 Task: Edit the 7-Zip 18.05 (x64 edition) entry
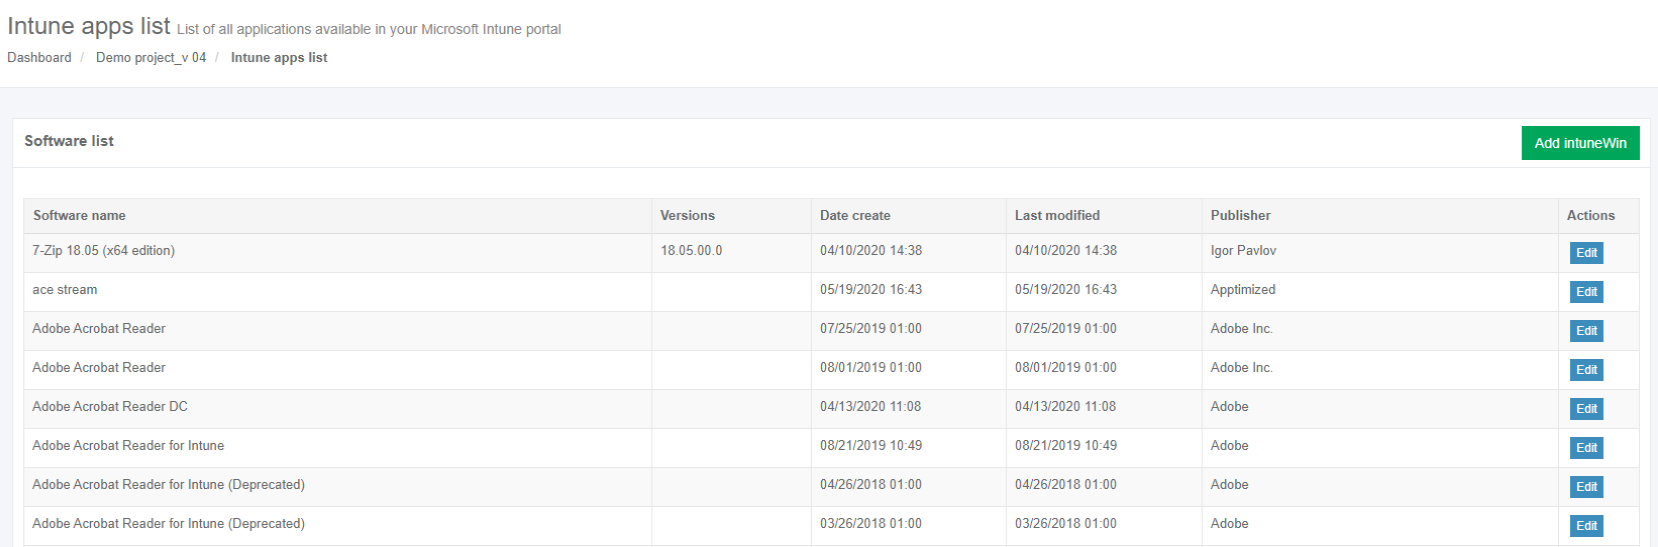[x=1586, y=253]
